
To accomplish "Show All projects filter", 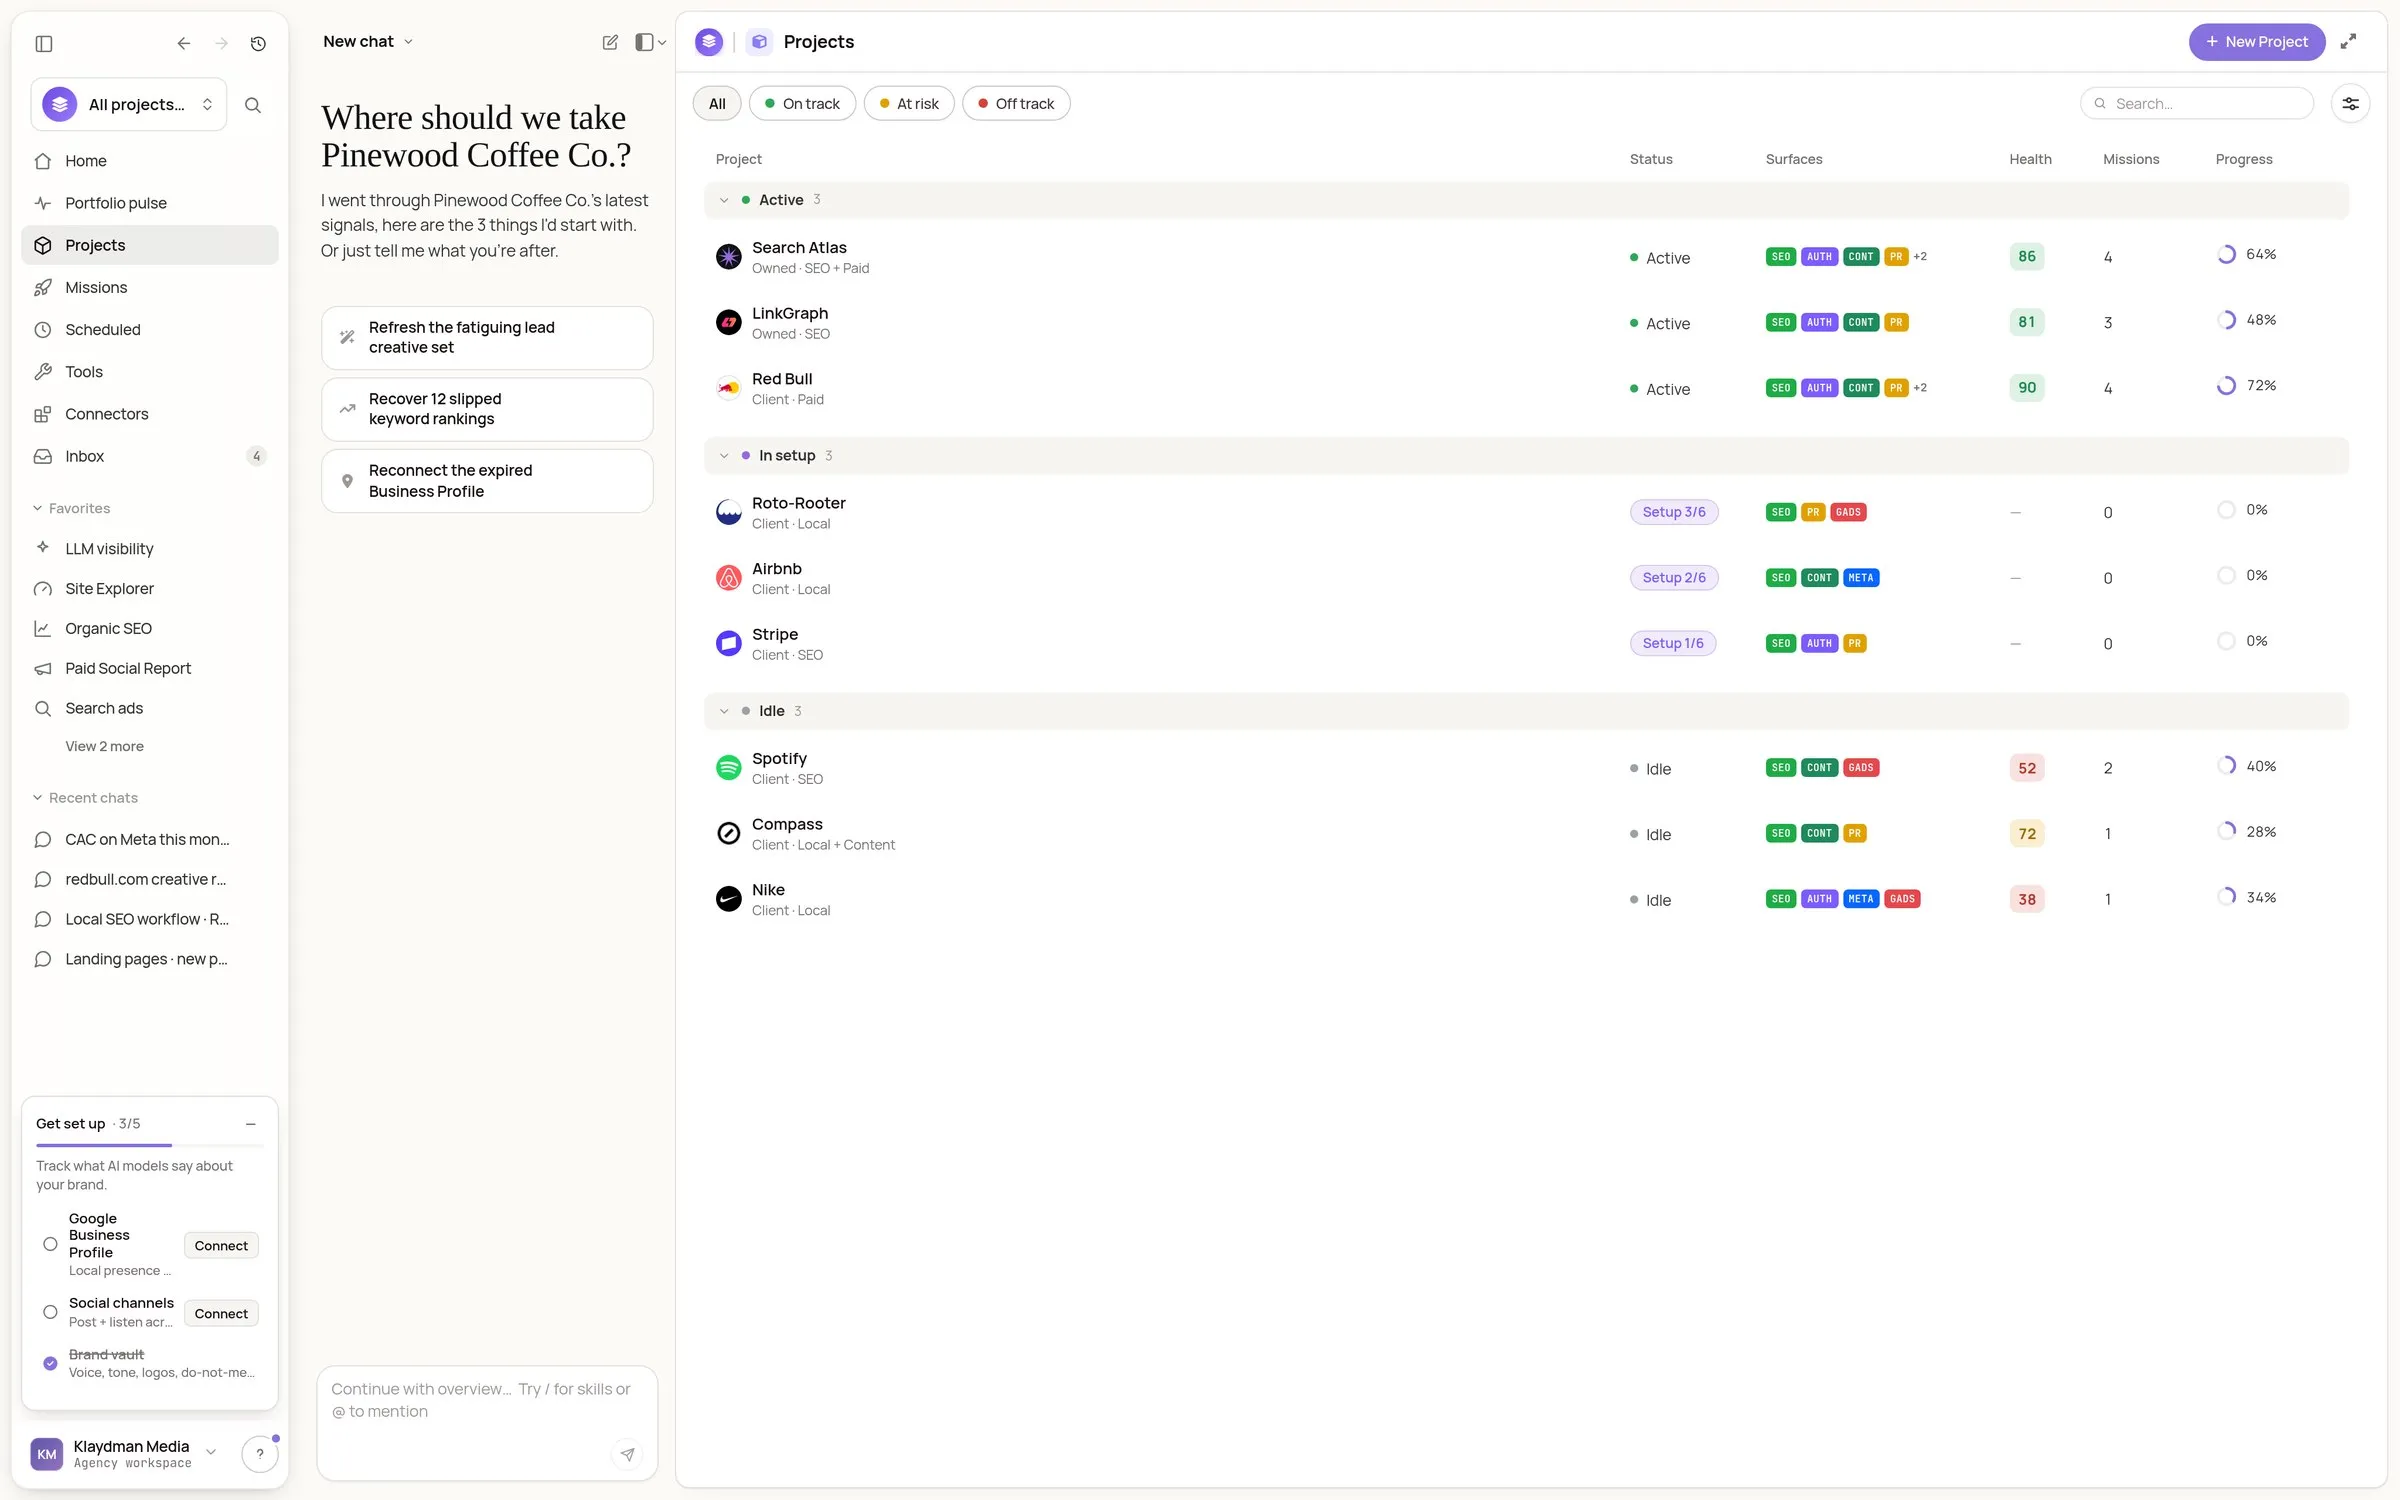I will coord(717,103).
